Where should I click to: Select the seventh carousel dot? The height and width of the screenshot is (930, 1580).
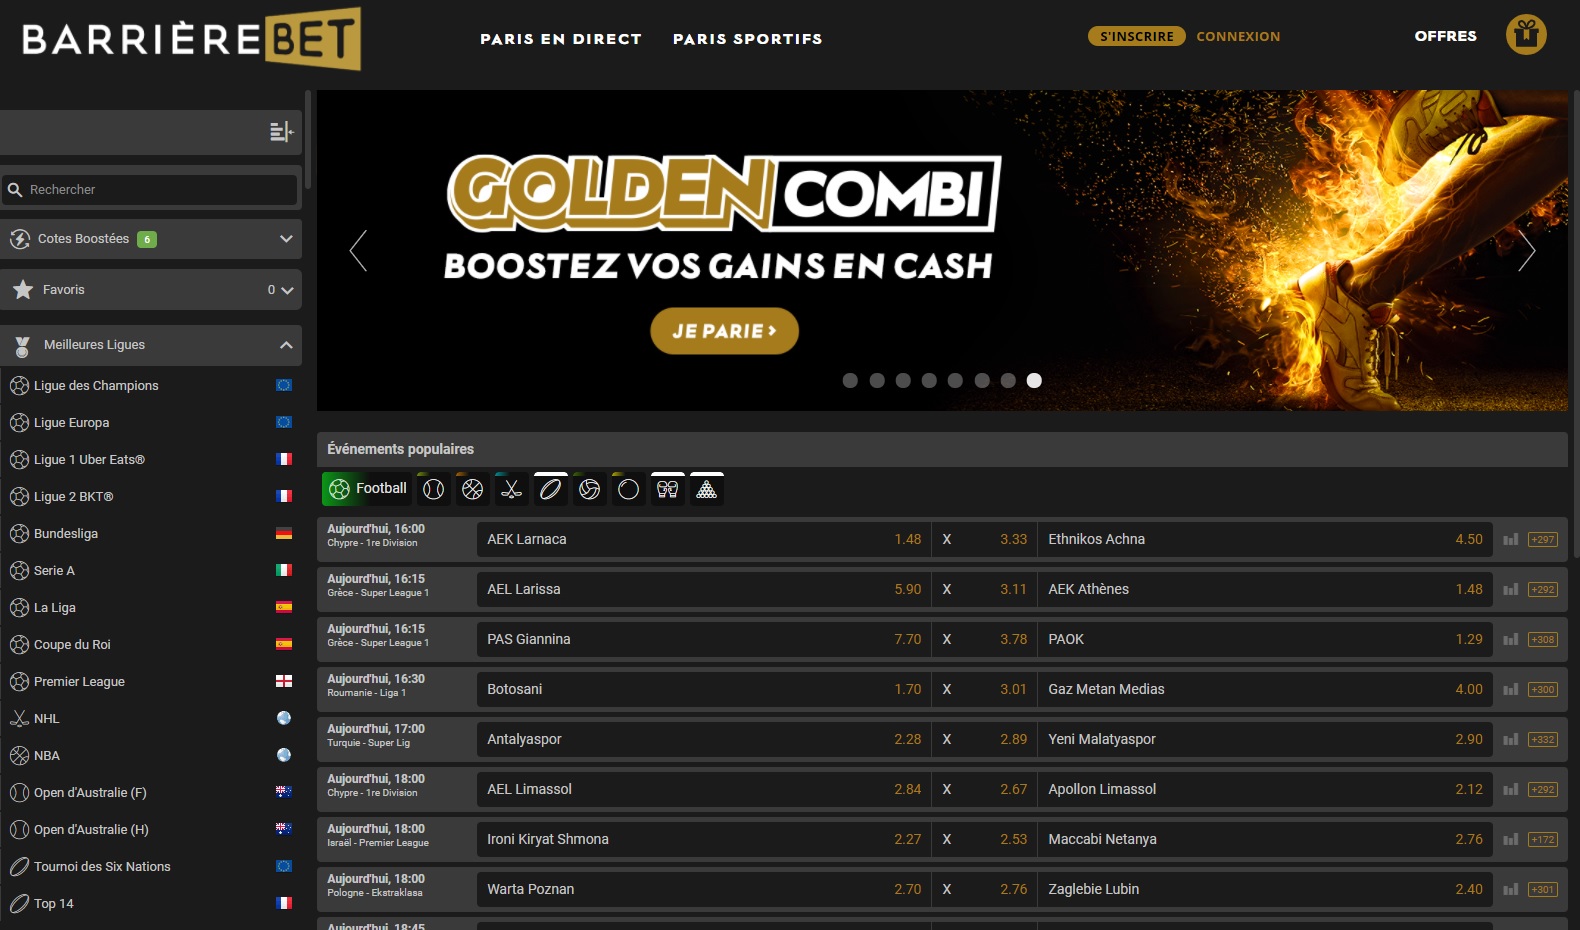1008,380
